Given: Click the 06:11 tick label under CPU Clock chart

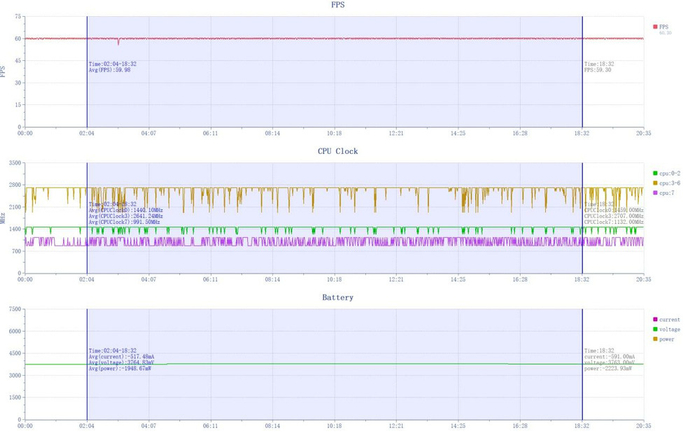Looking at the screenshot, I should [x=210, y=279].
